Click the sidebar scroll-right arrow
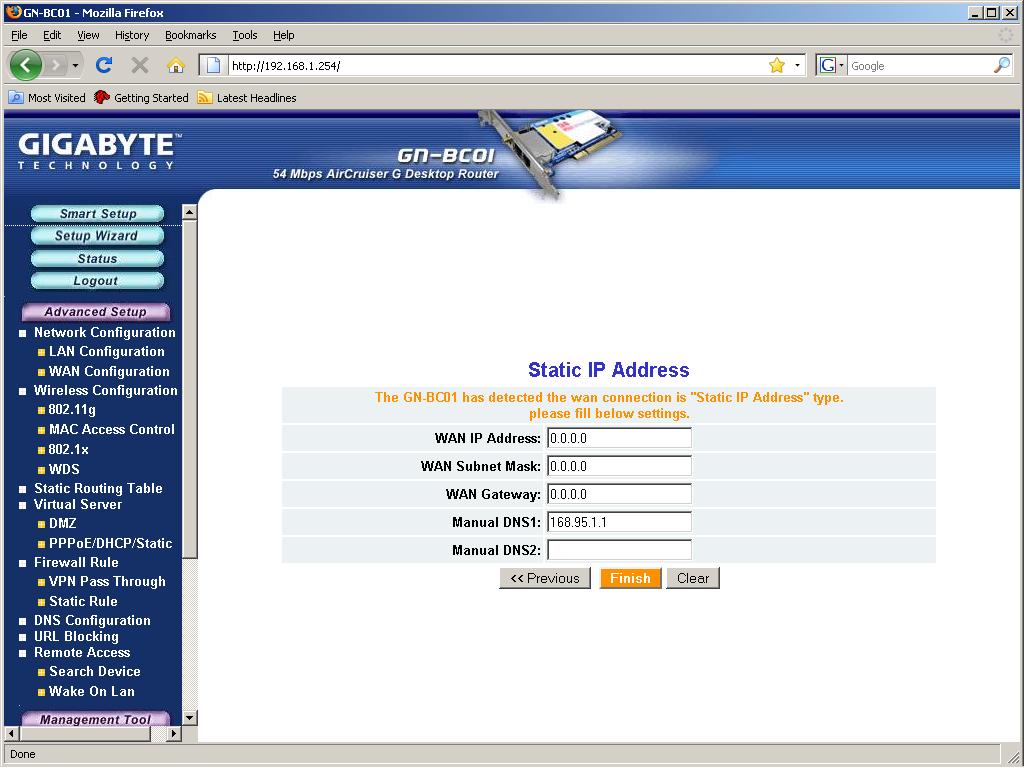1024x768 pixels. [174, 733]
